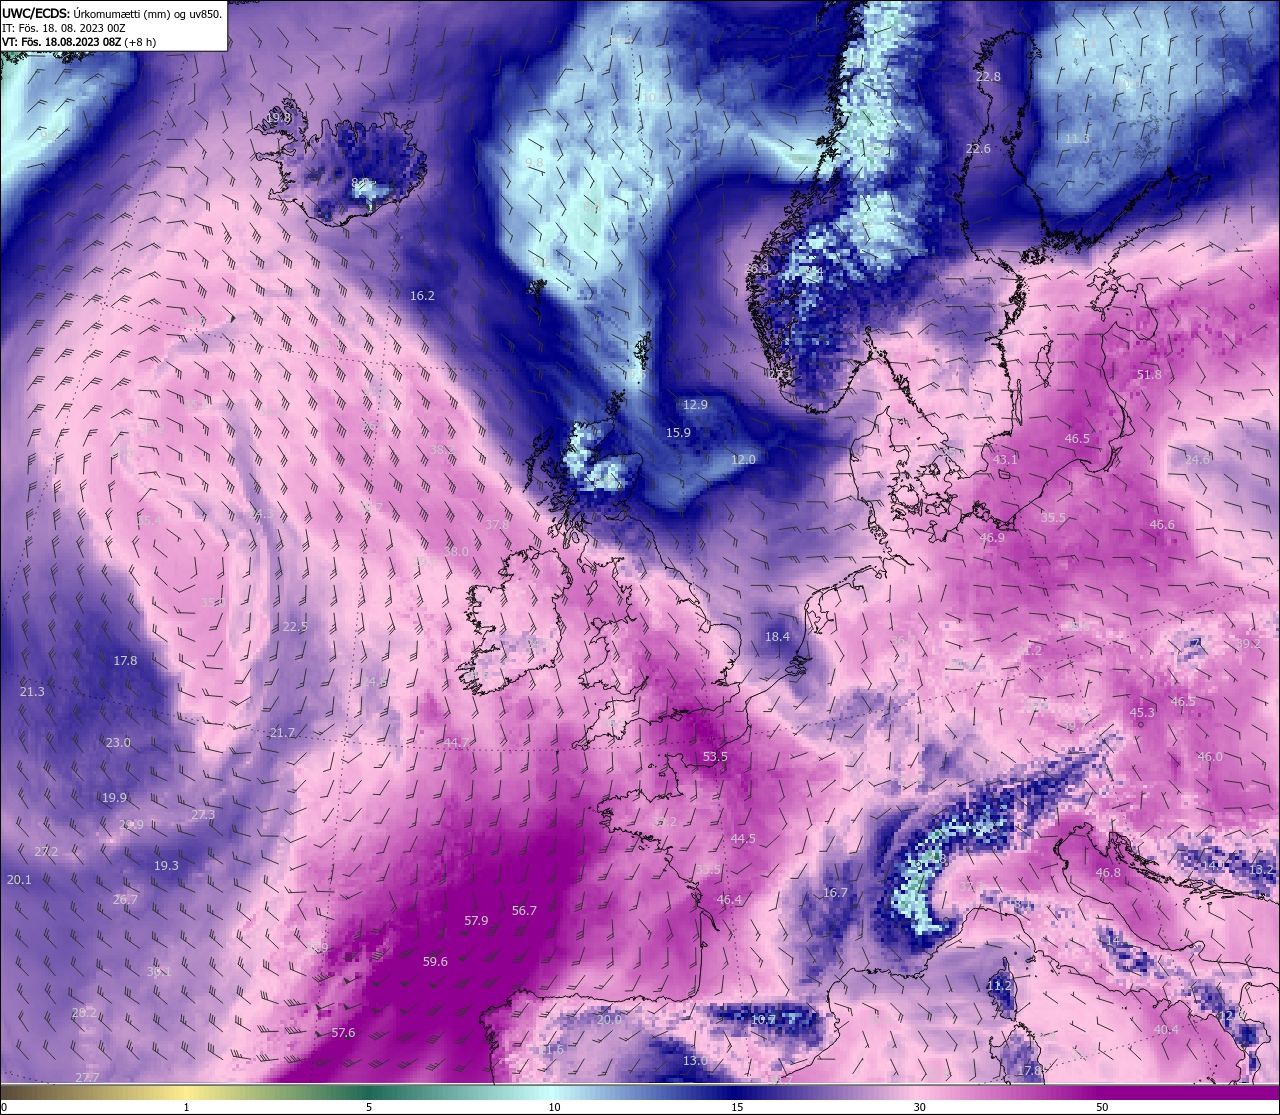
Task: Select the 19.9 value label
Action: pos(114,797)
